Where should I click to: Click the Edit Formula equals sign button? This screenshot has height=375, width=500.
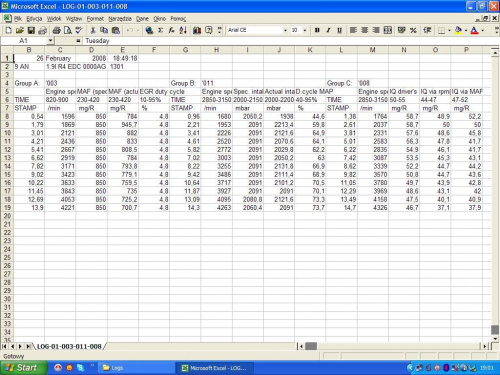[x=78, y=41]
